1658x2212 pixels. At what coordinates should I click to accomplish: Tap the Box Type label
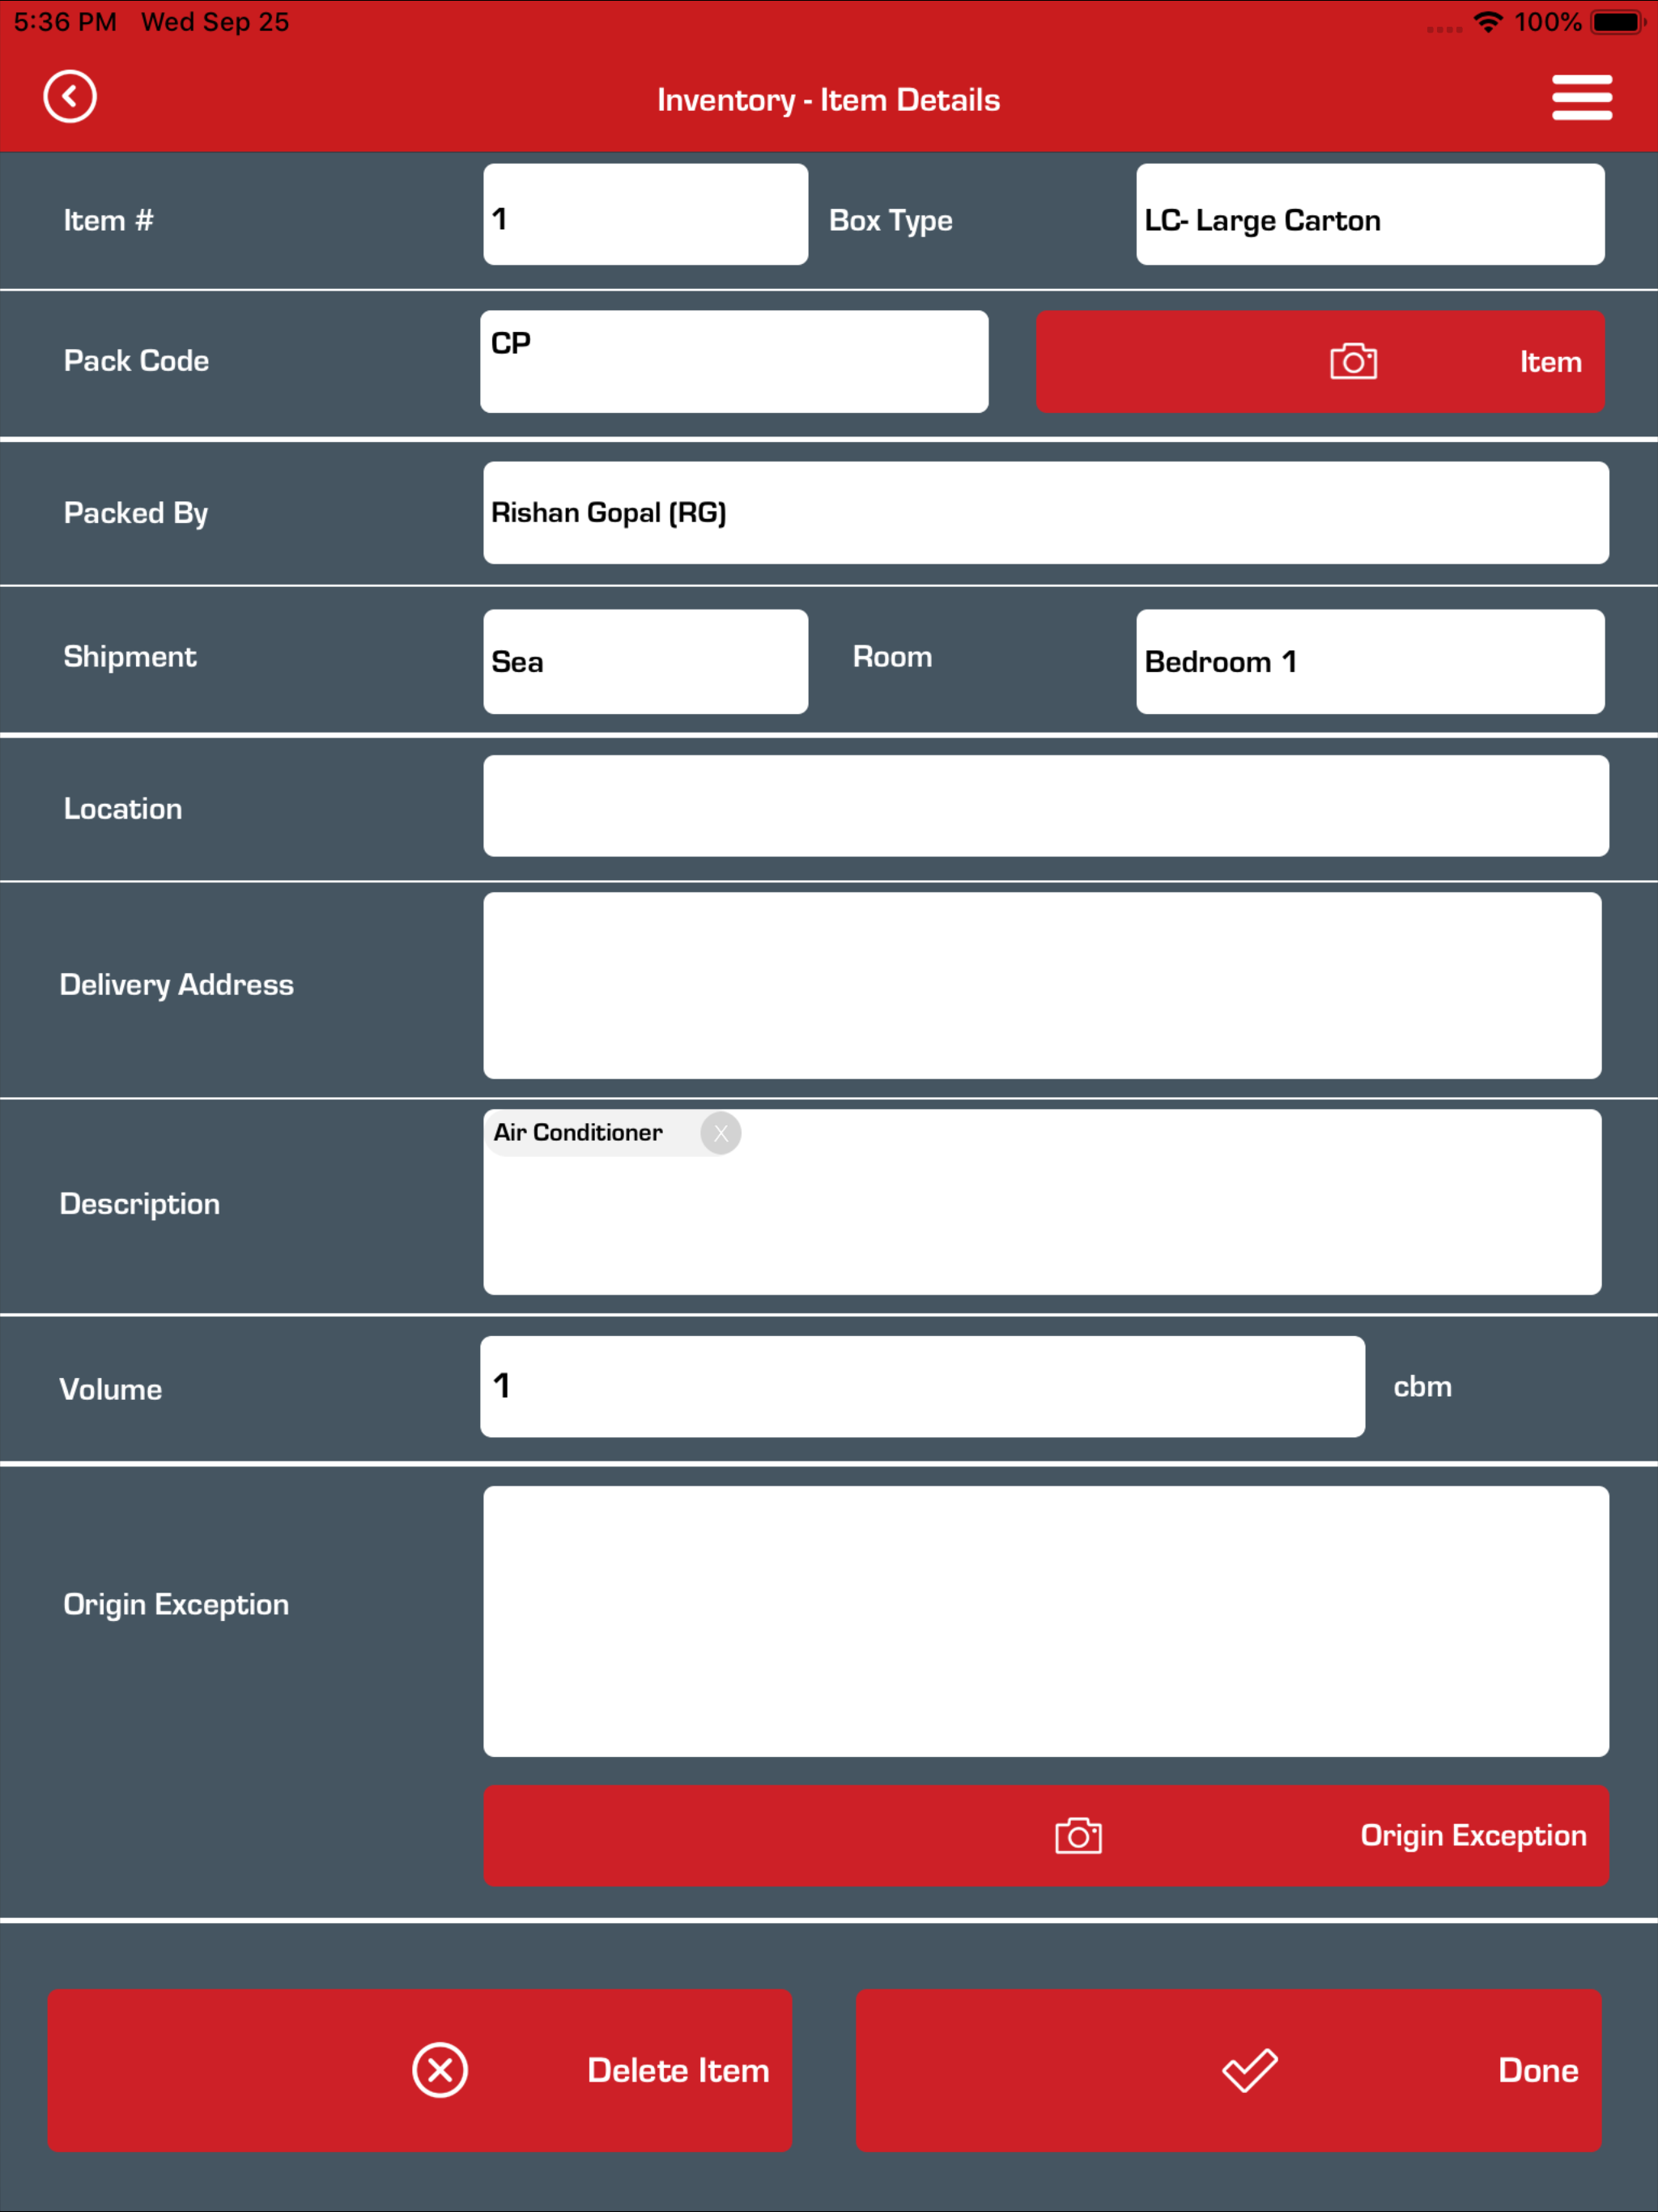(x=890, y=221)
